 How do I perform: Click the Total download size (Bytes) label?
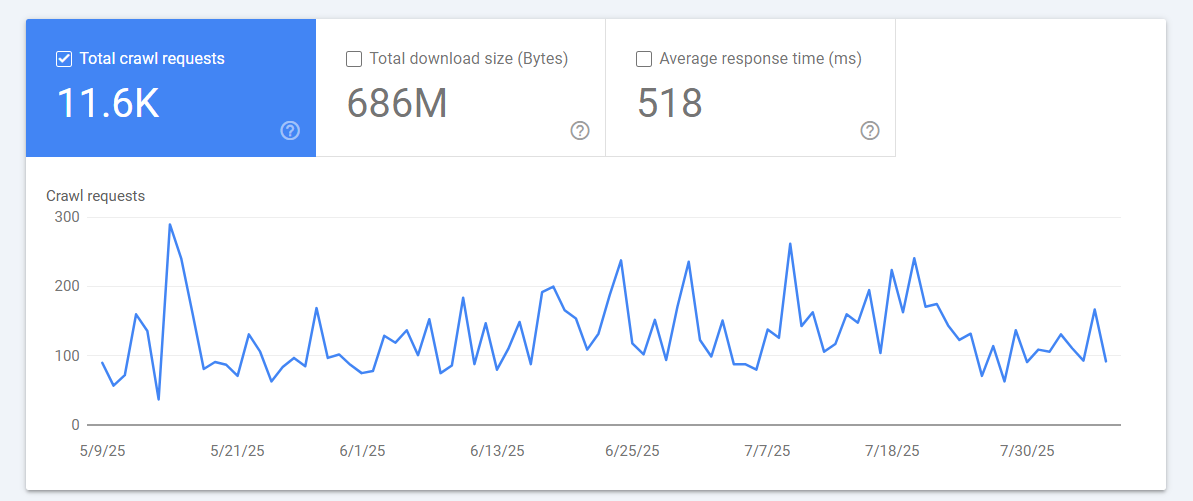pos(469,59)
